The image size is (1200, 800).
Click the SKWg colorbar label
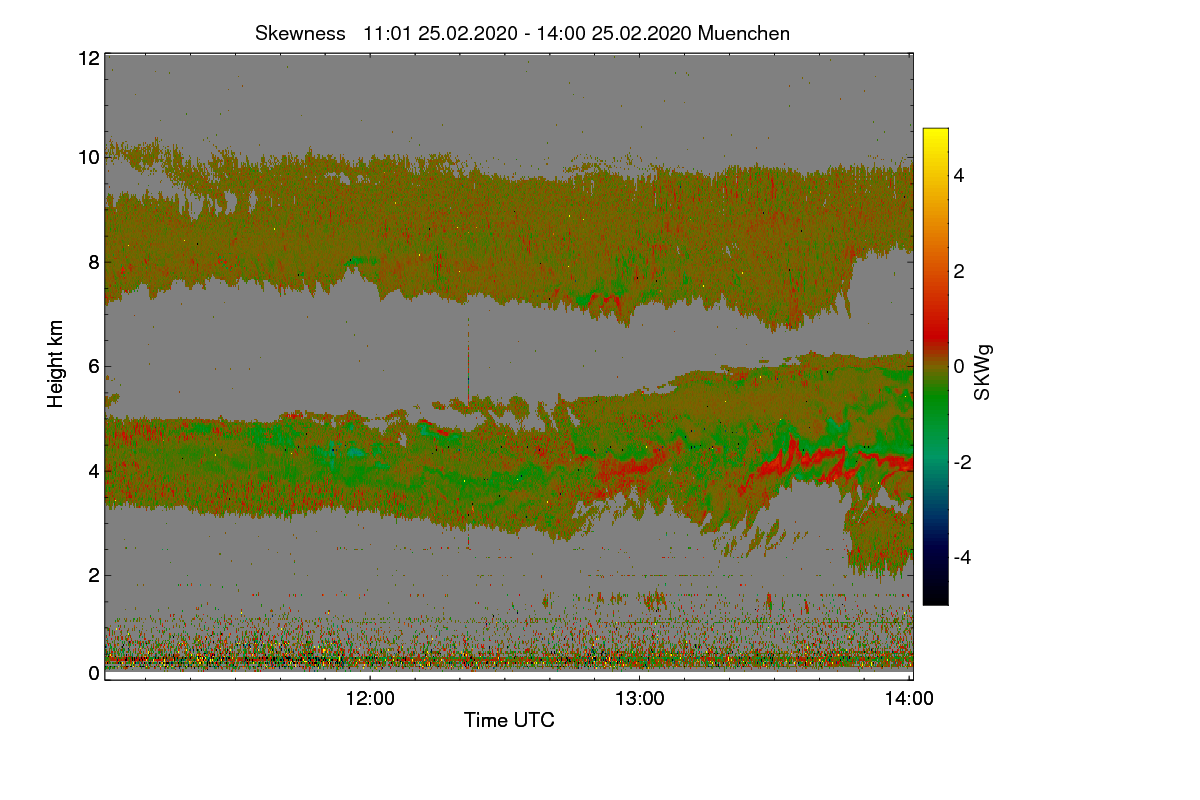click(x=983, y=372)
